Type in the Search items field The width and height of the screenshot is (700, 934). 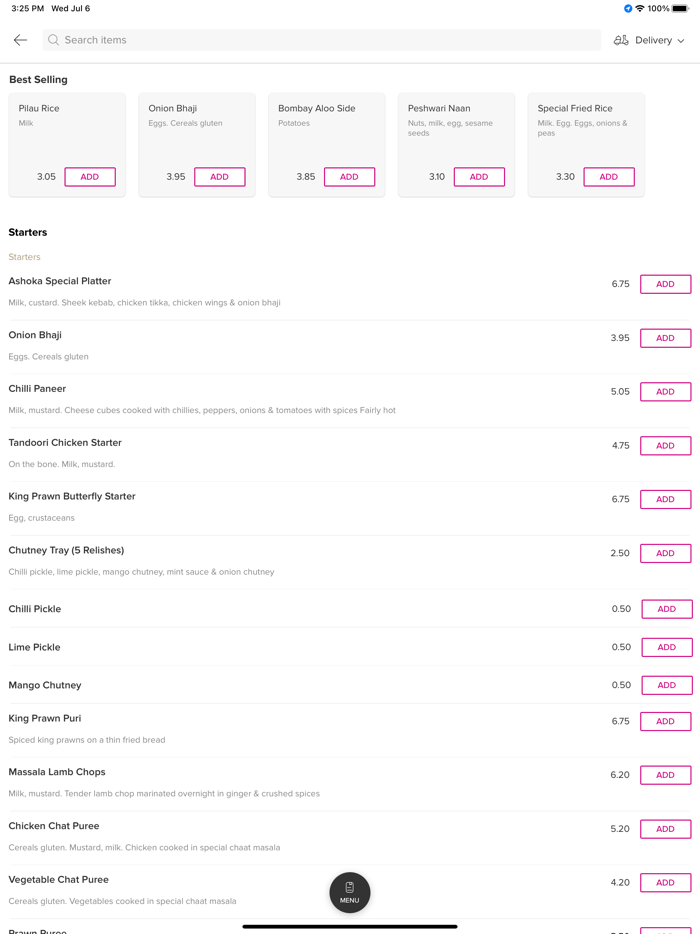click(x=320, y=40)
